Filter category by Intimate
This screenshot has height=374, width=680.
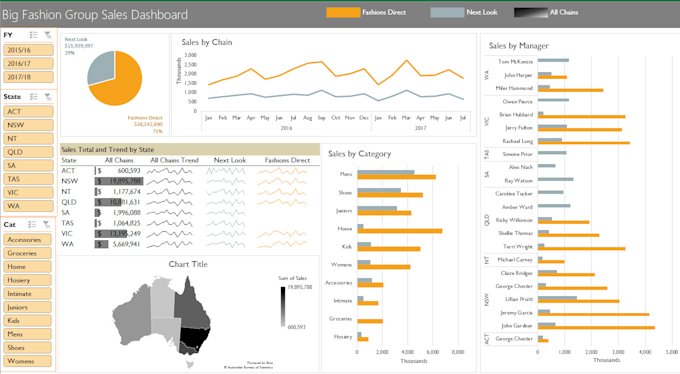pyautogui.click(x=27, y=293)
